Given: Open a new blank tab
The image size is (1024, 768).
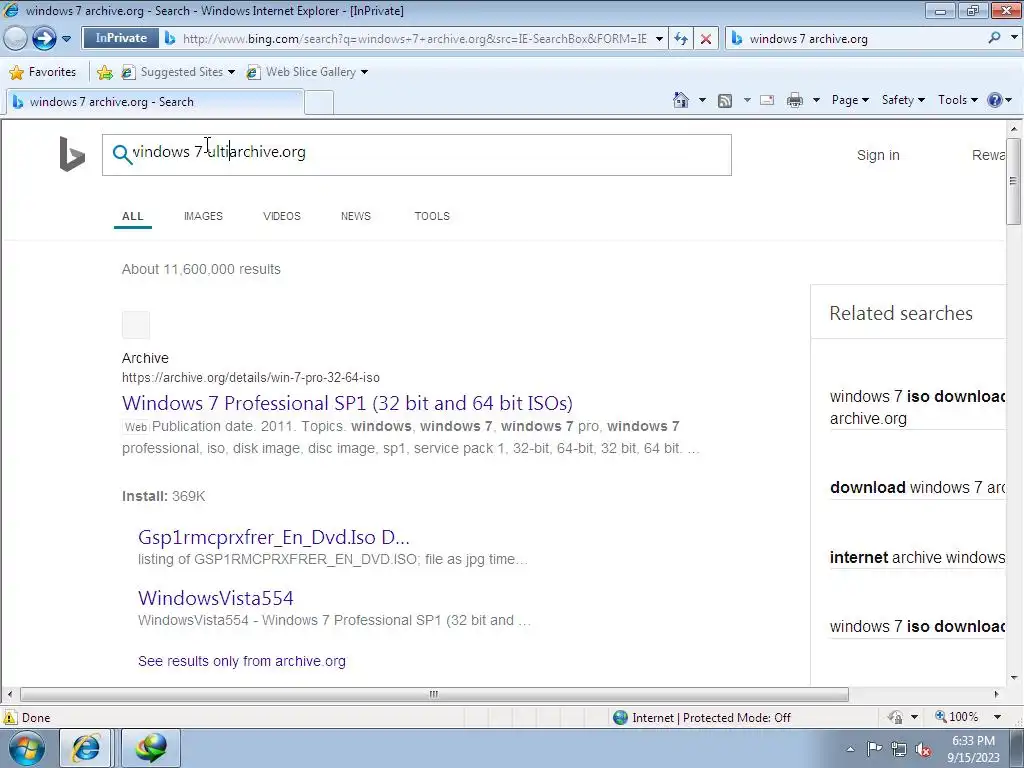Looking at the screenshot, I should click(x=319, y=103).
